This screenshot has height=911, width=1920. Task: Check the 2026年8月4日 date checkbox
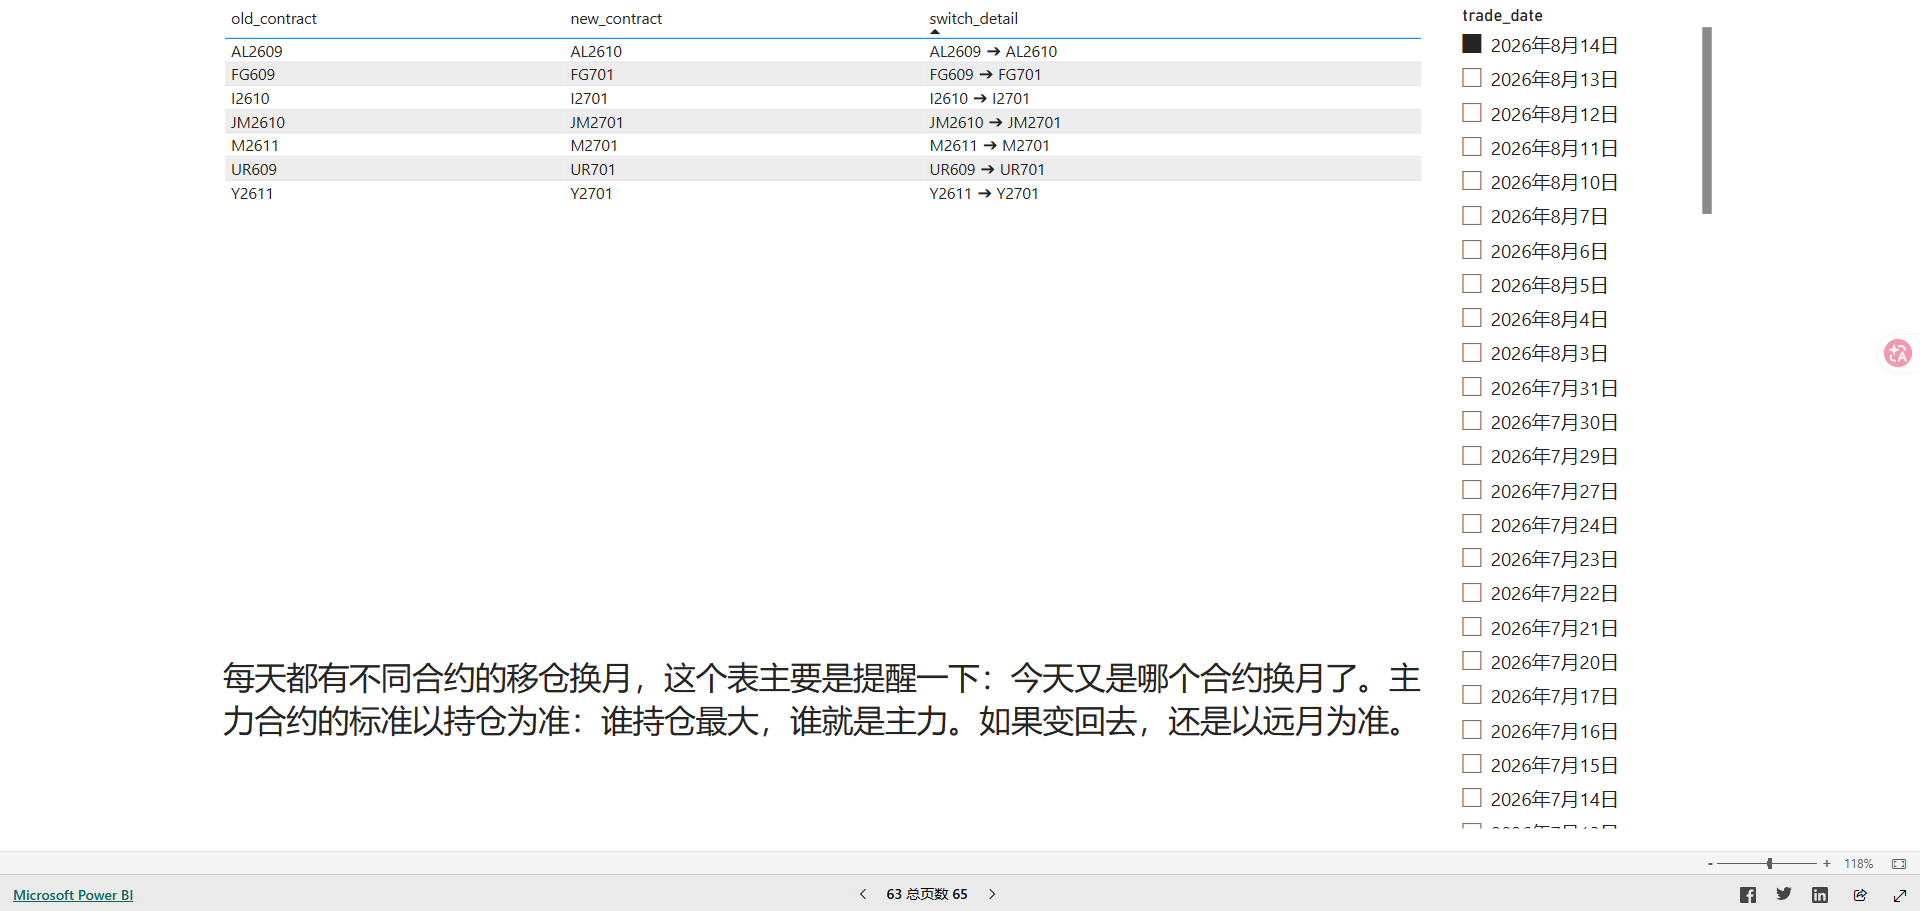1472,318
